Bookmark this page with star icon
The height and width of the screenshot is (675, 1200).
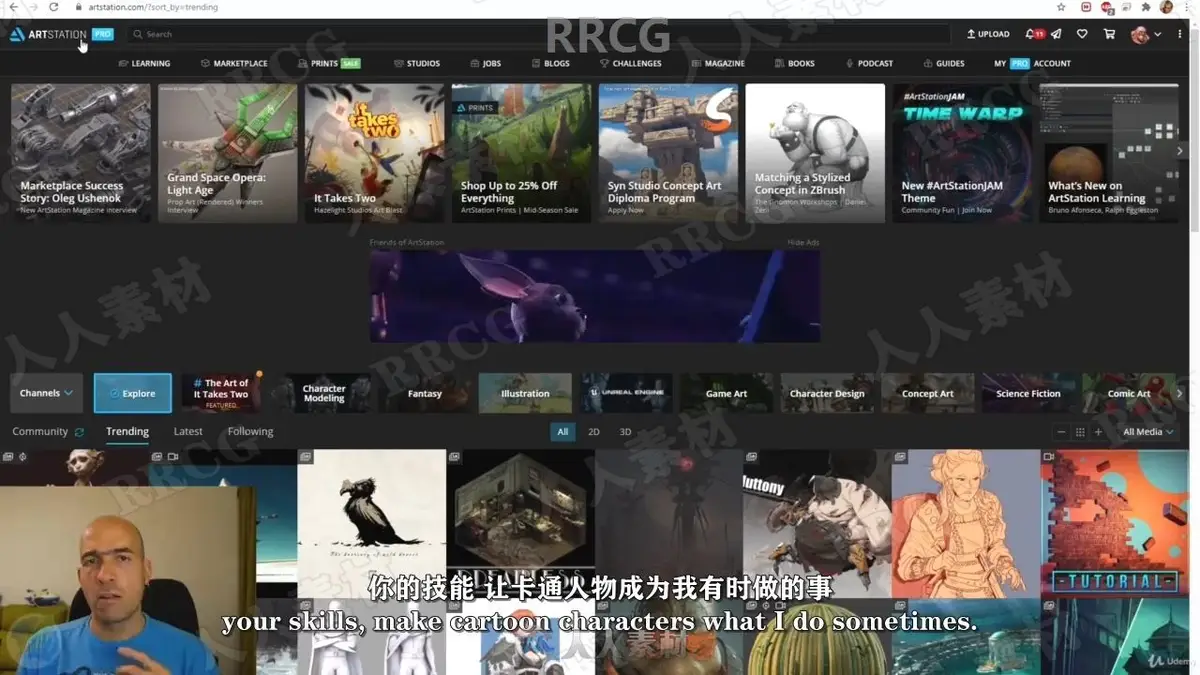[1061, 7]
